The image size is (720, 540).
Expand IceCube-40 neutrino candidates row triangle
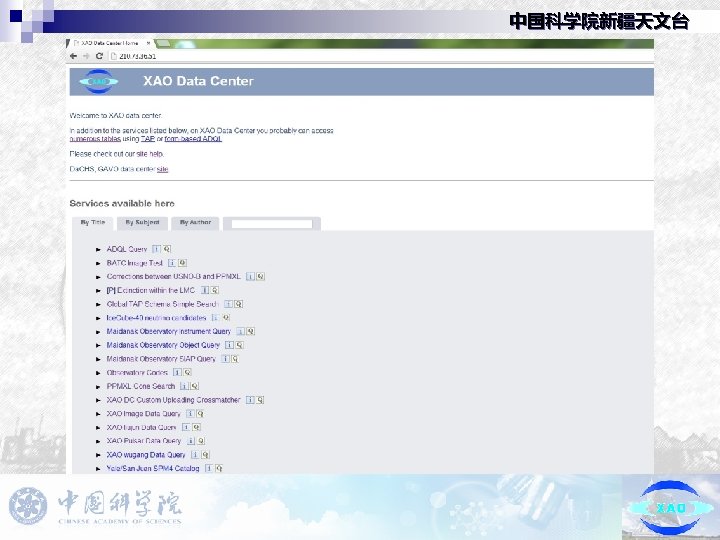pyautogui.click(x=98, y=318)
